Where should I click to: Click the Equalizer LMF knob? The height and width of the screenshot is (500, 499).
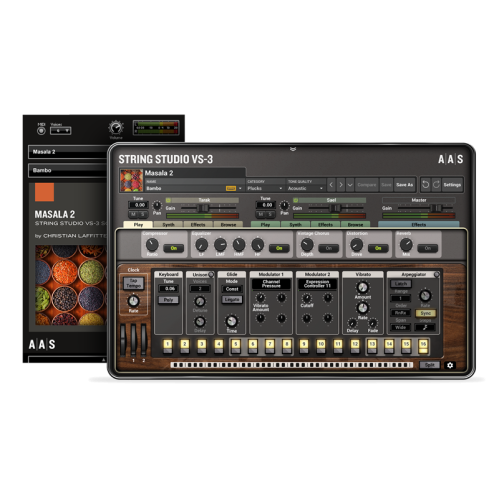click(220, 245)
